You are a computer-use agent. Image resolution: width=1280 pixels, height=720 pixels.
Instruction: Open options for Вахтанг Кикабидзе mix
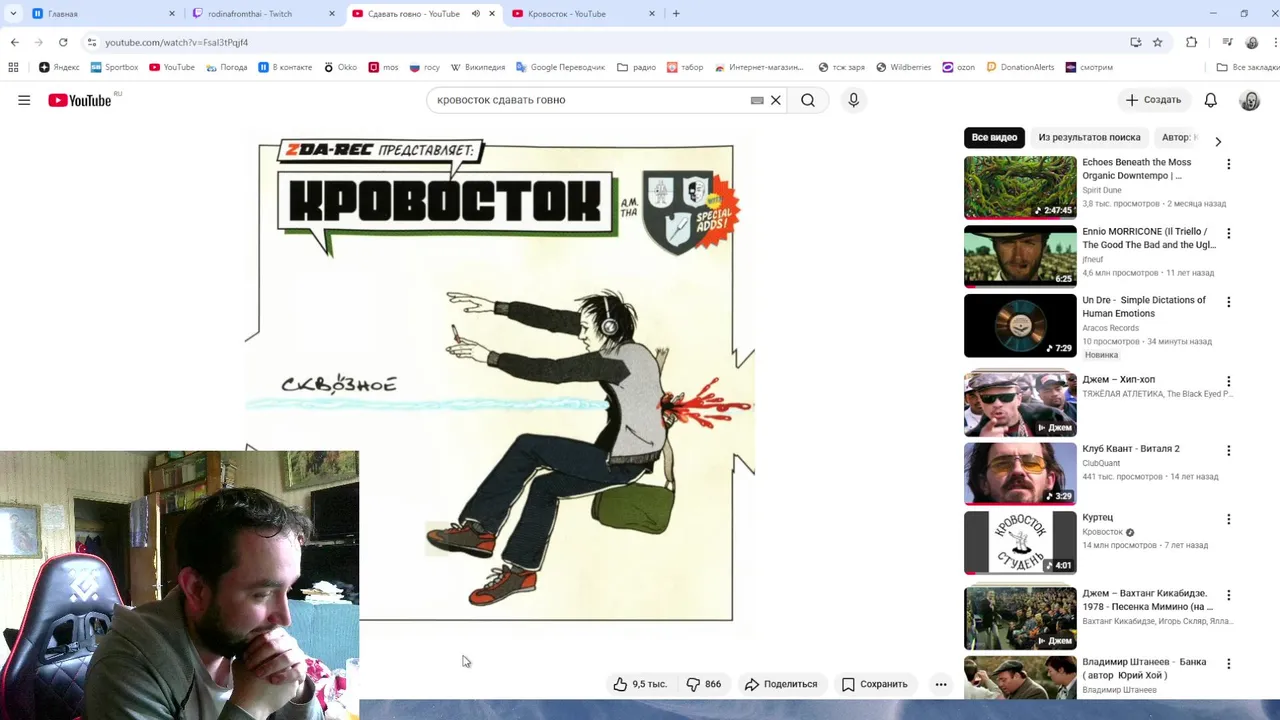1229,595
